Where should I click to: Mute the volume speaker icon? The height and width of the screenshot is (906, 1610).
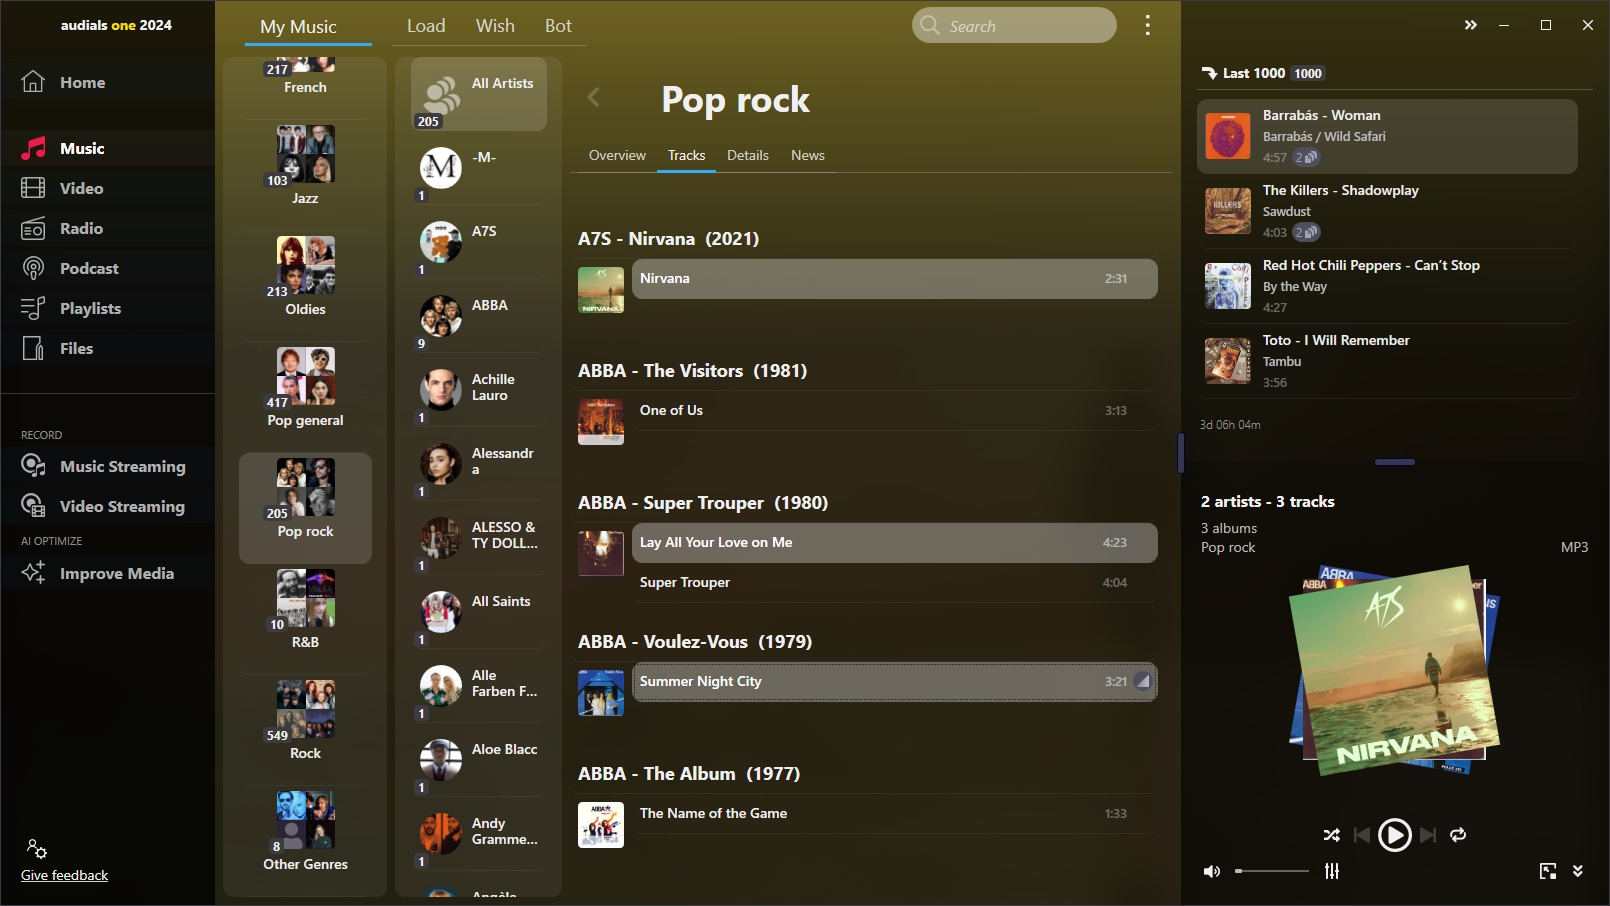coord(1211,871)
